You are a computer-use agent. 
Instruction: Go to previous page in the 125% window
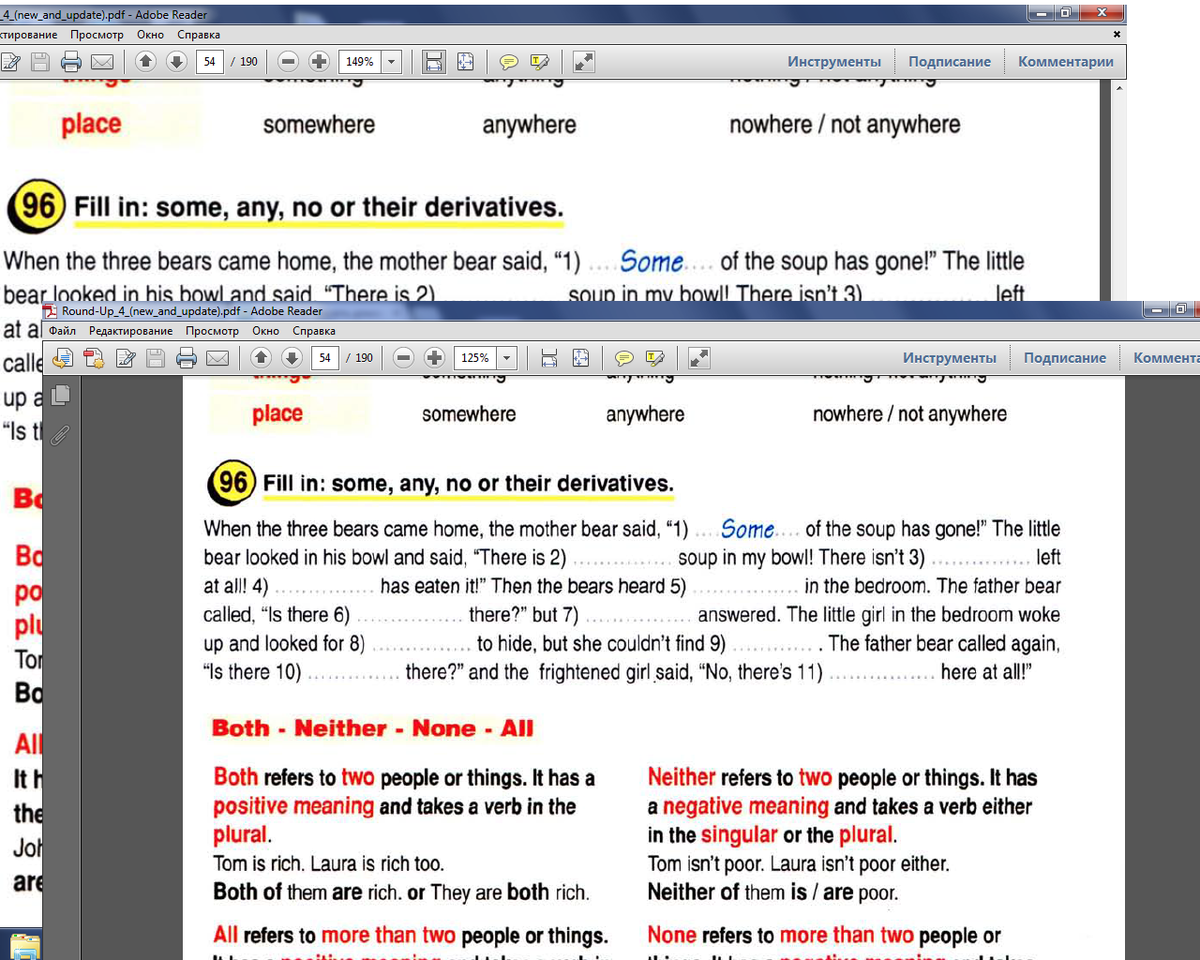261,358
